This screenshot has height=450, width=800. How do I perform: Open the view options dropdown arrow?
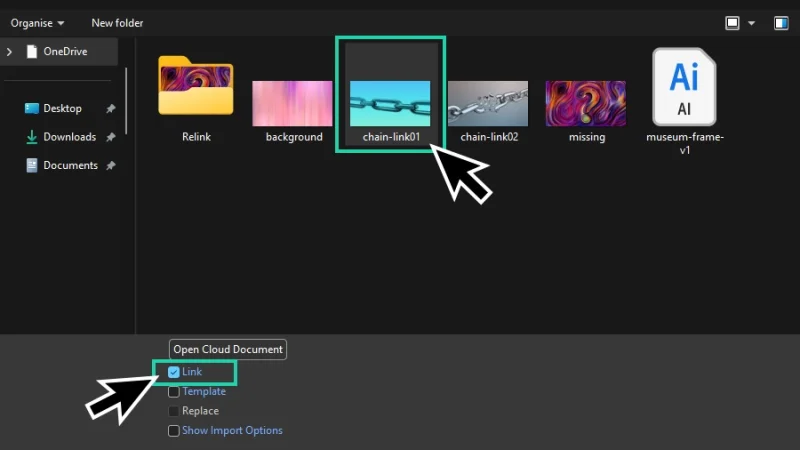pyautogui.click(x=751, y=22)
